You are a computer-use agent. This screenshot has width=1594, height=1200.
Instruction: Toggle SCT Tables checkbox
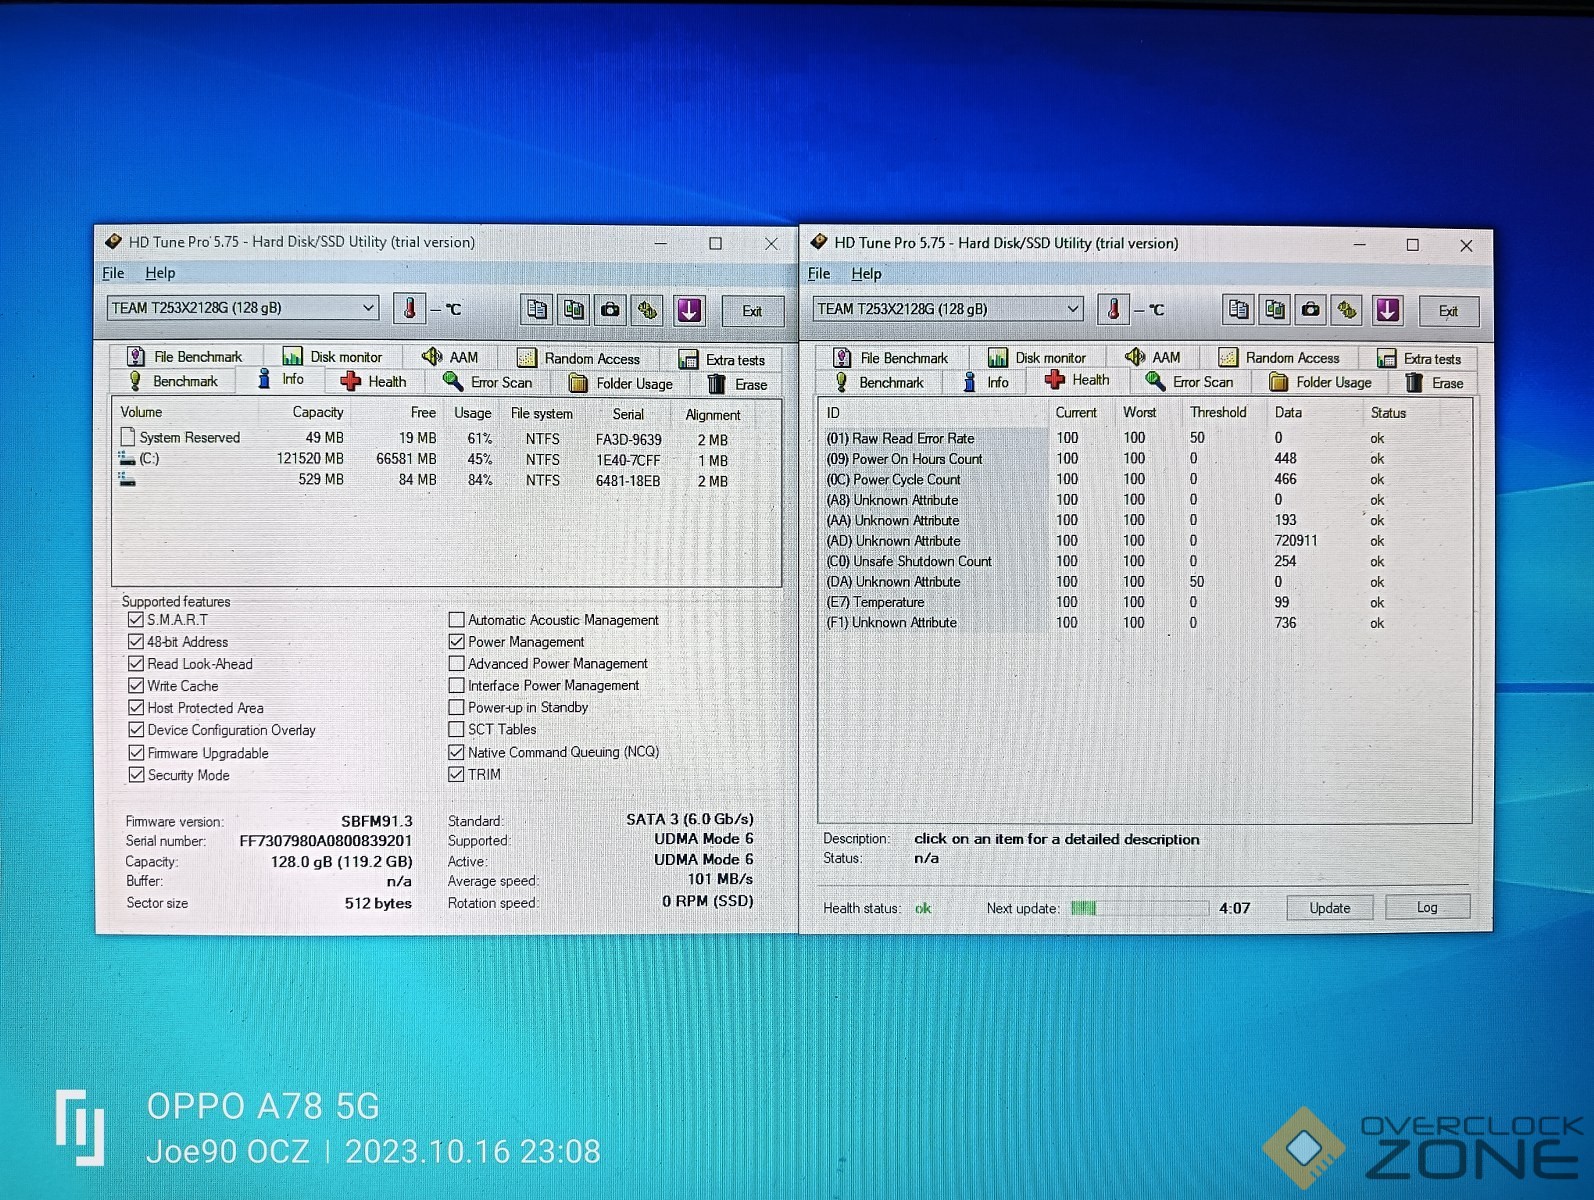point(456,729)
